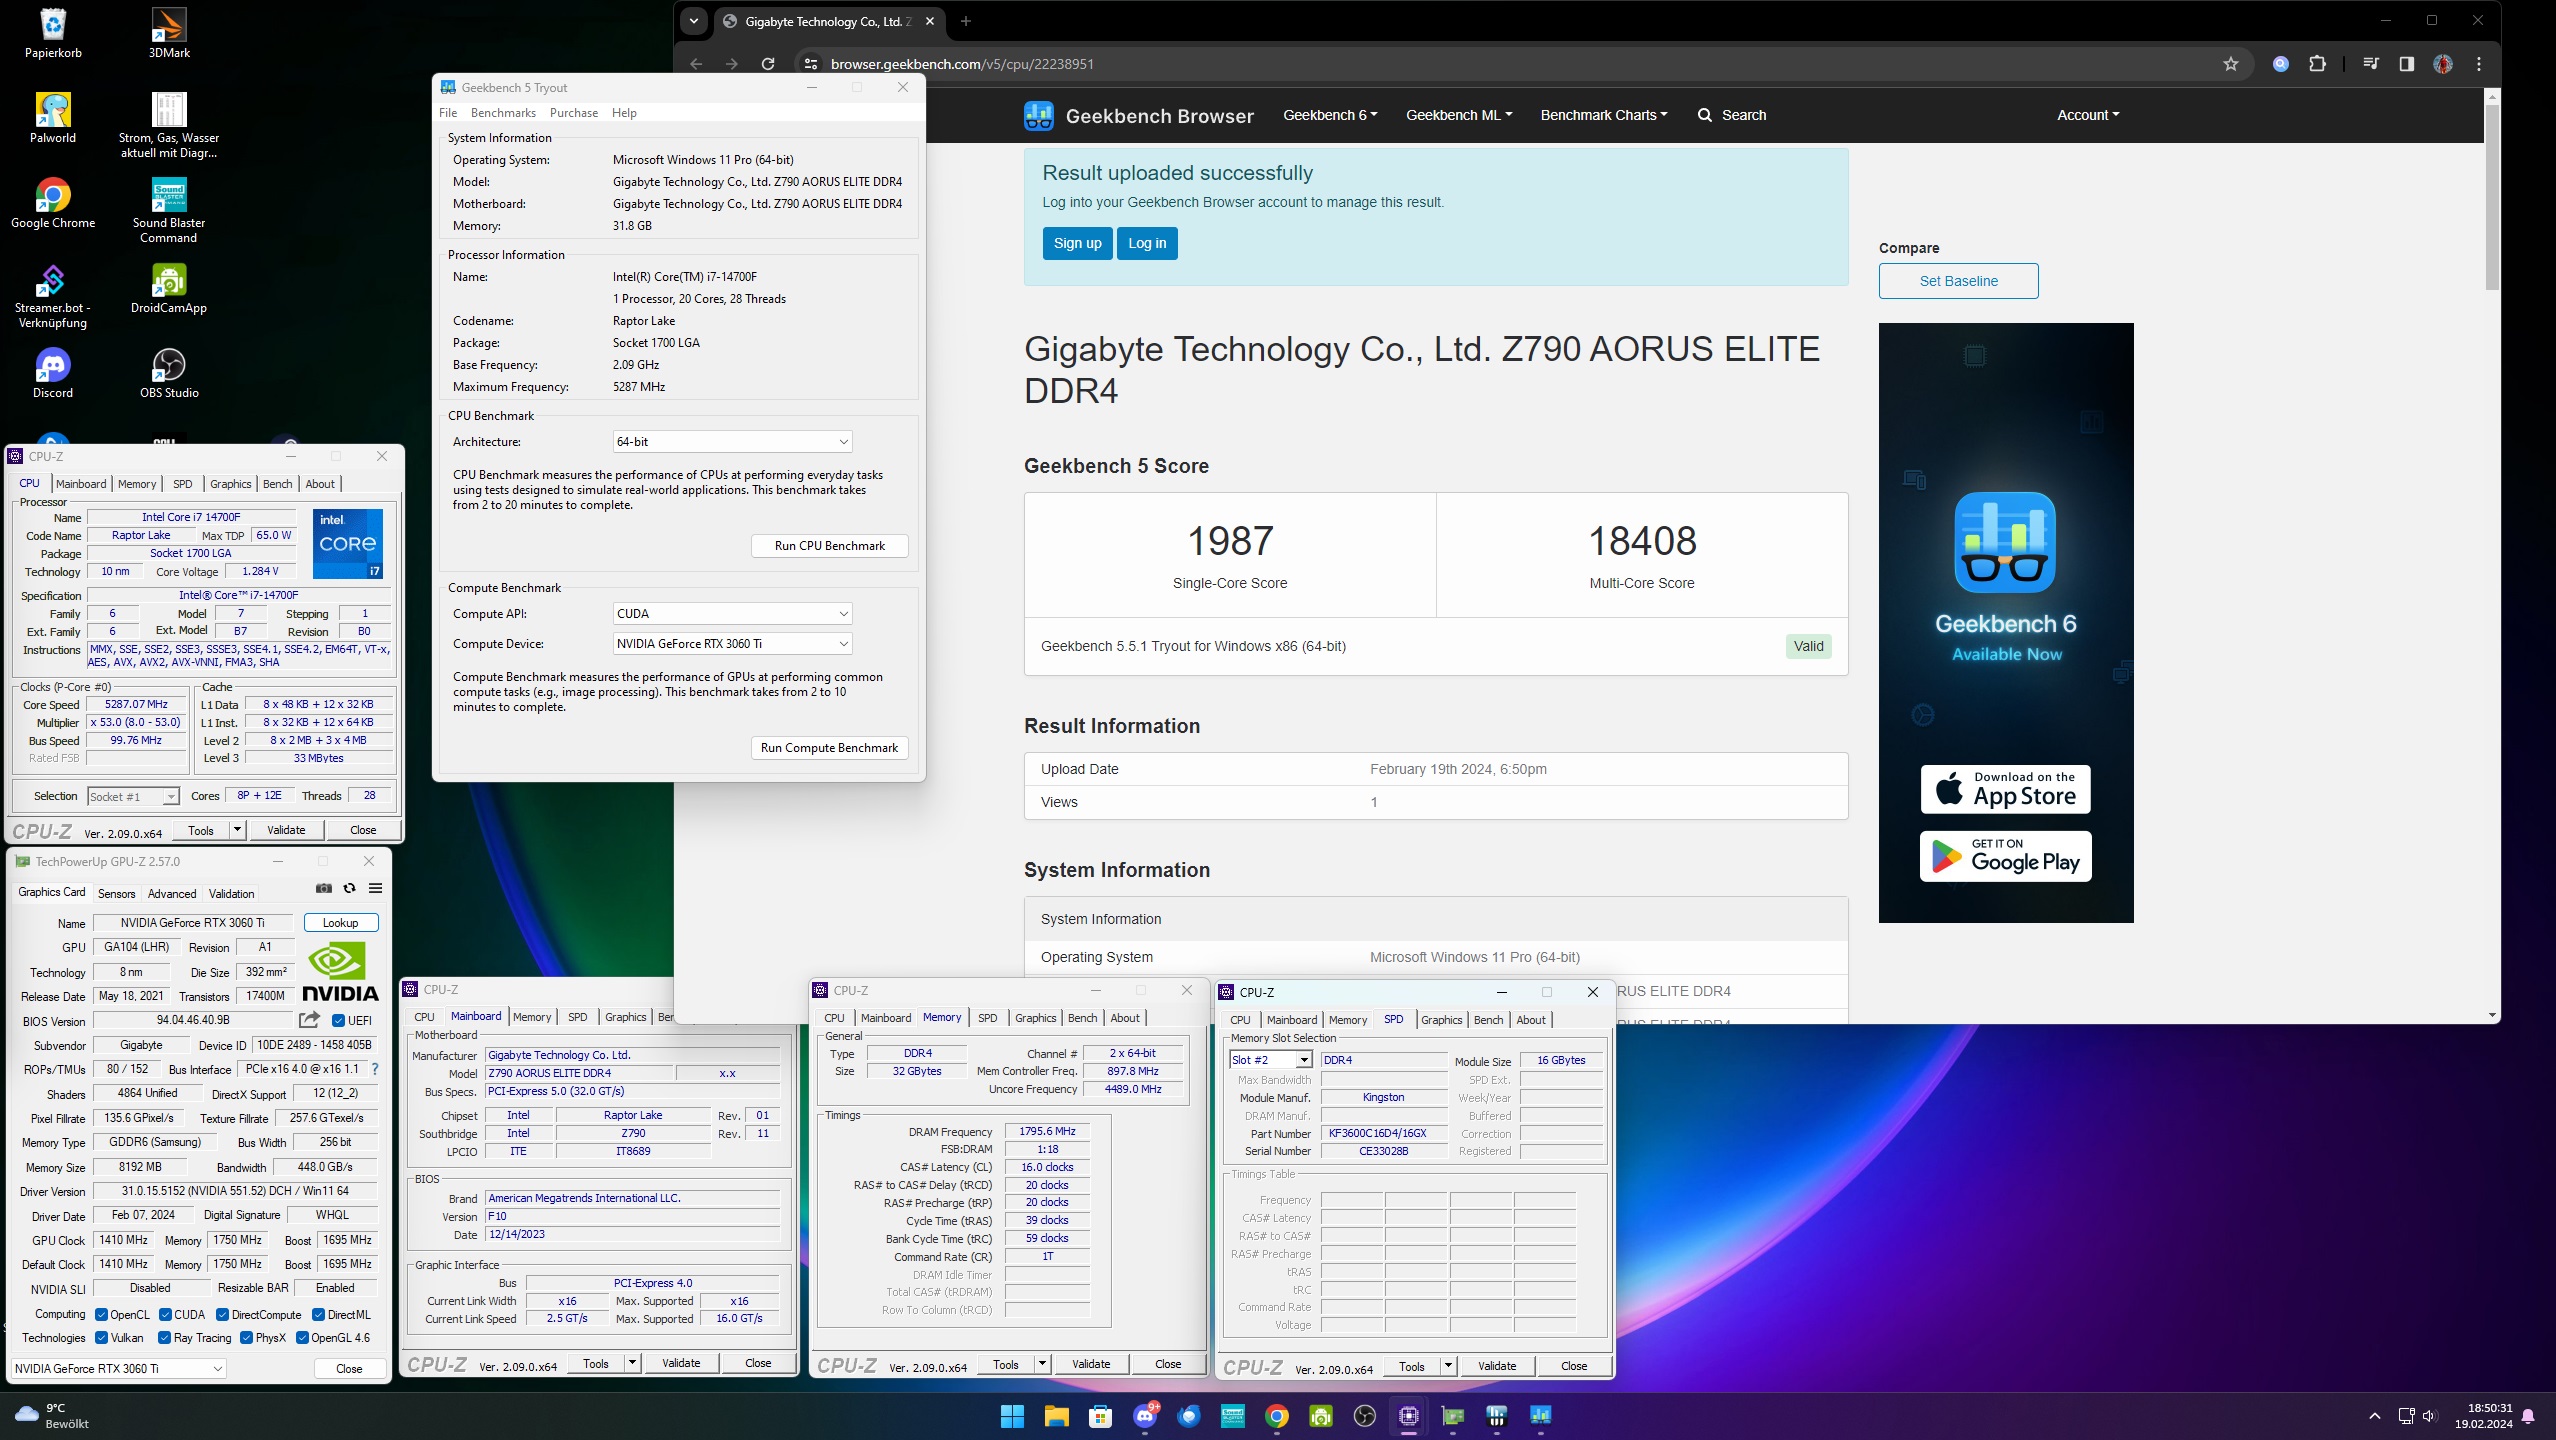Open OBS Studio desktop icon

[x=169, y=373]
